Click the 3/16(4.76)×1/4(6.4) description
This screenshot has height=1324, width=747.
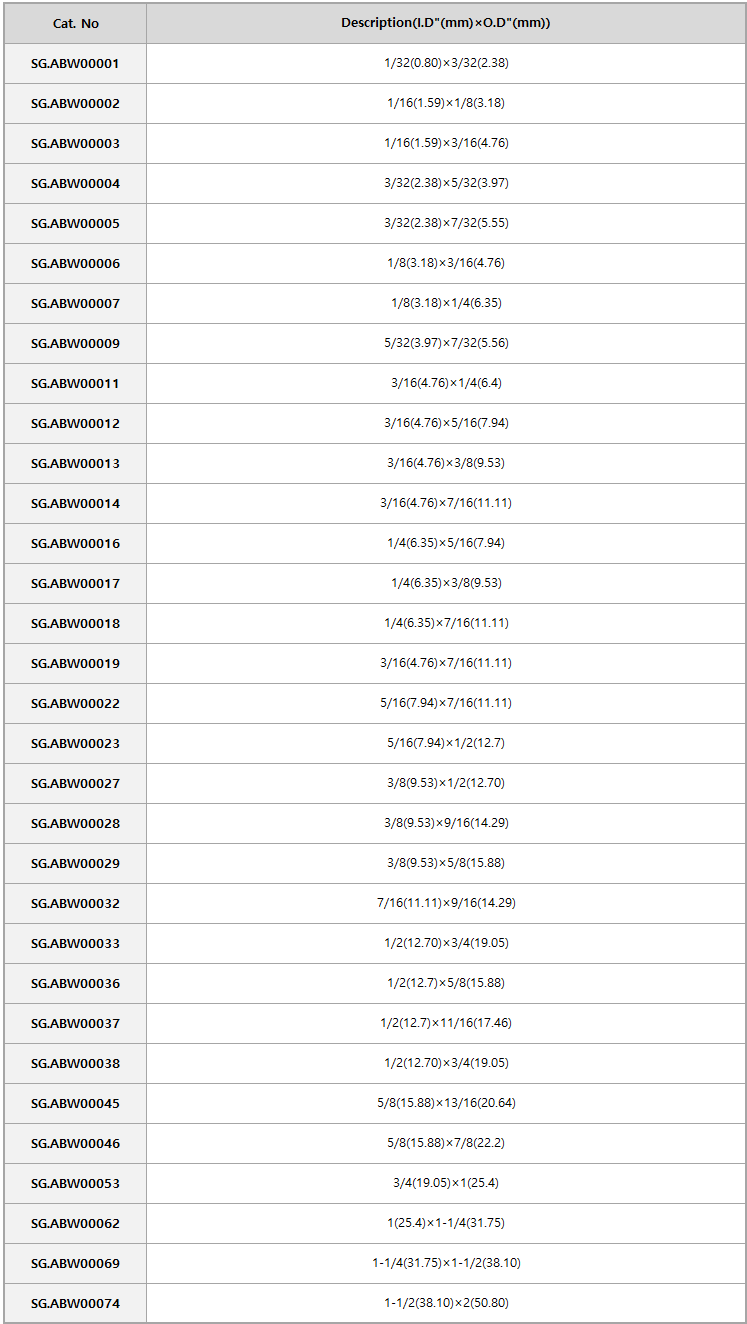click(446, 383)
